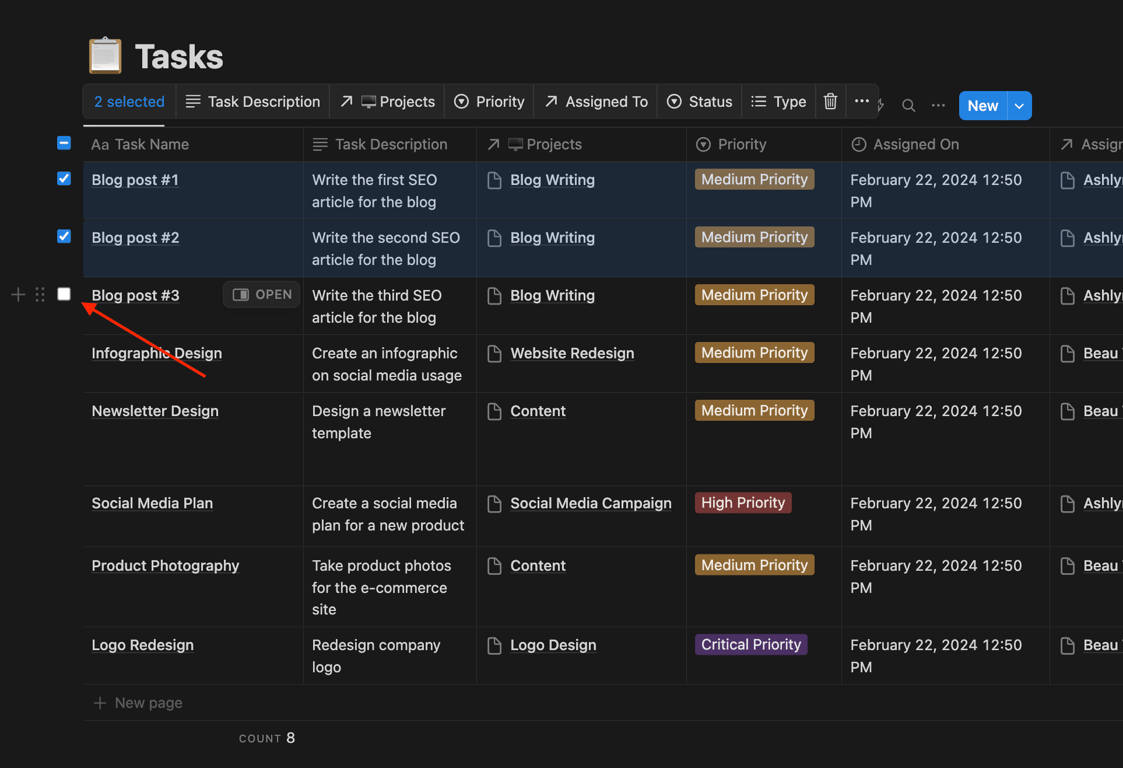Screen dimensions: 1123x768
Task: Click the page icon beside Logo Design
Action: pyautogui.click(x=494, y=646)
